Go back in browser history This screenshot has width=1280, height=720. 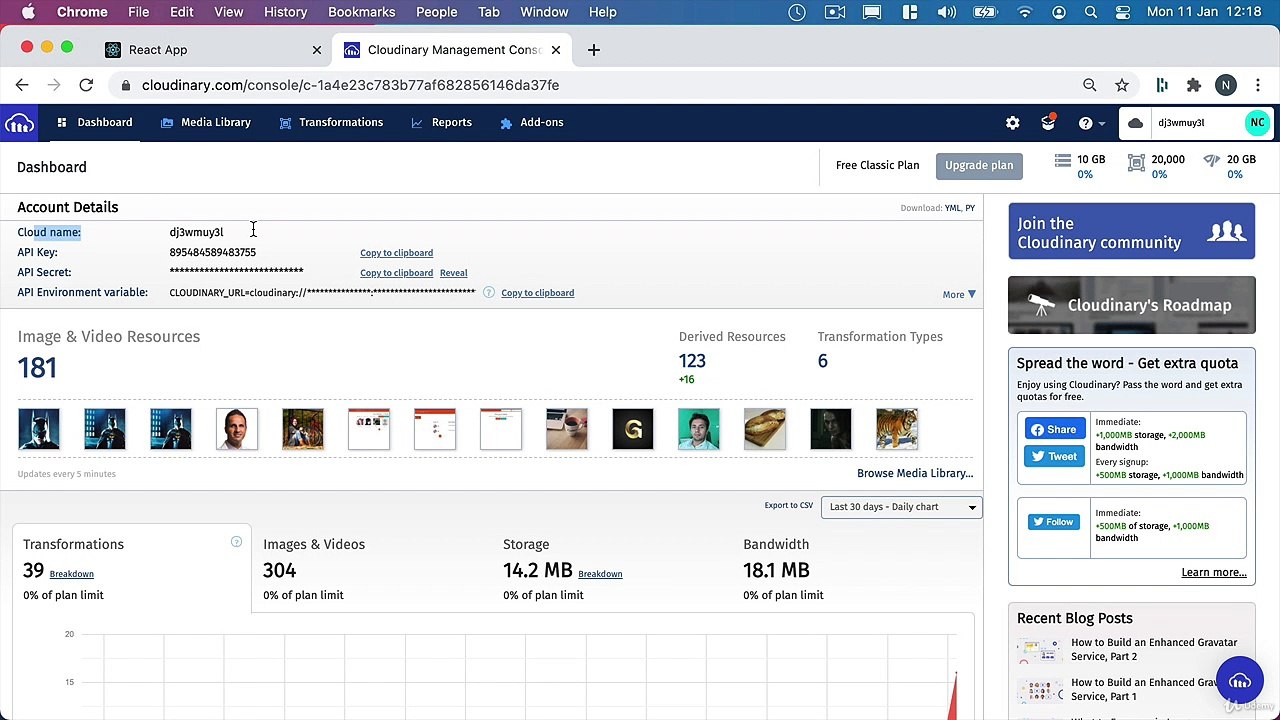[22, 85]
